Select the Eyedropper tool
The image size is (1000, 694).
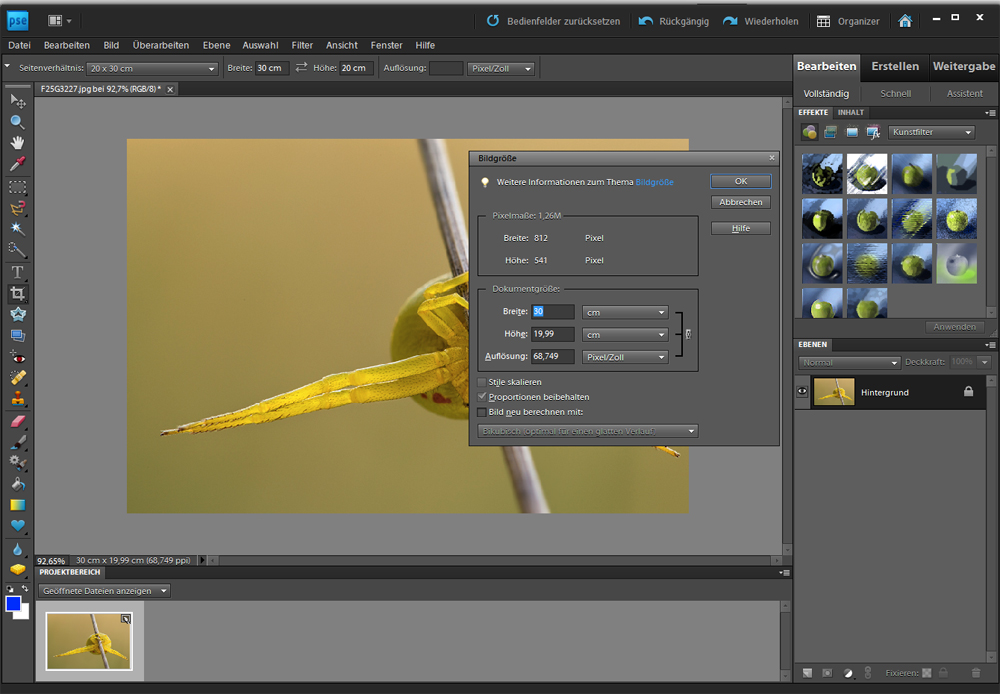[x=18, y=164]
